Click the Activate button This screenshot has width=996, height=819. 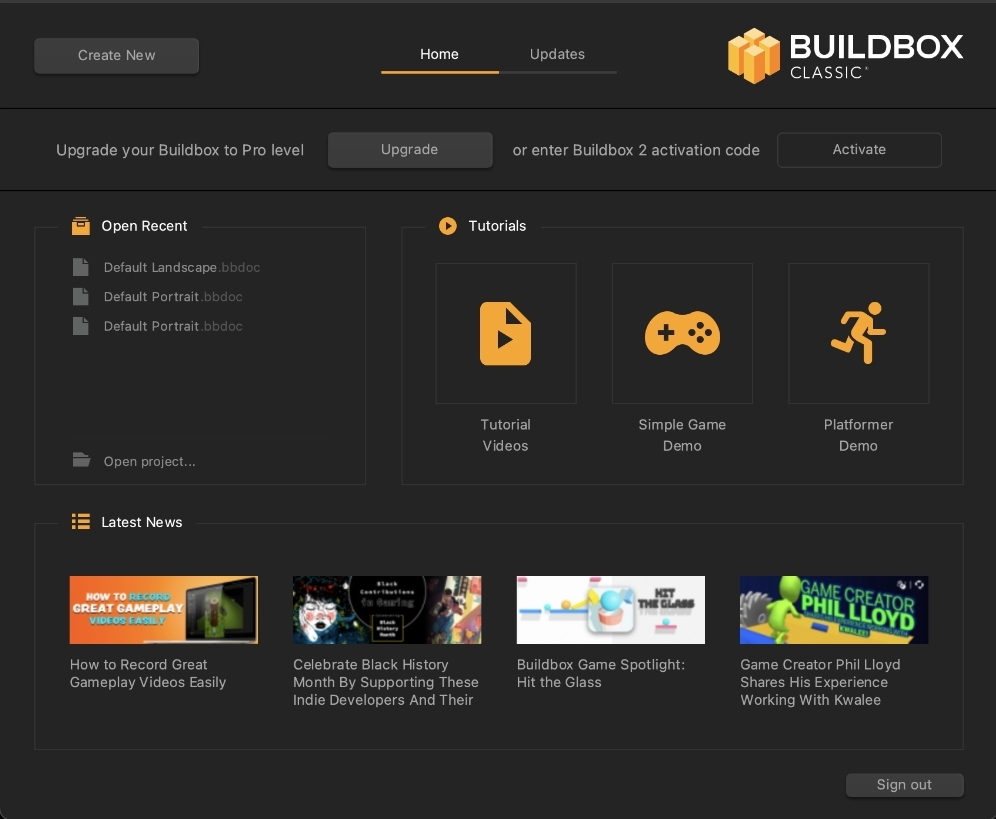coord(859,150)
